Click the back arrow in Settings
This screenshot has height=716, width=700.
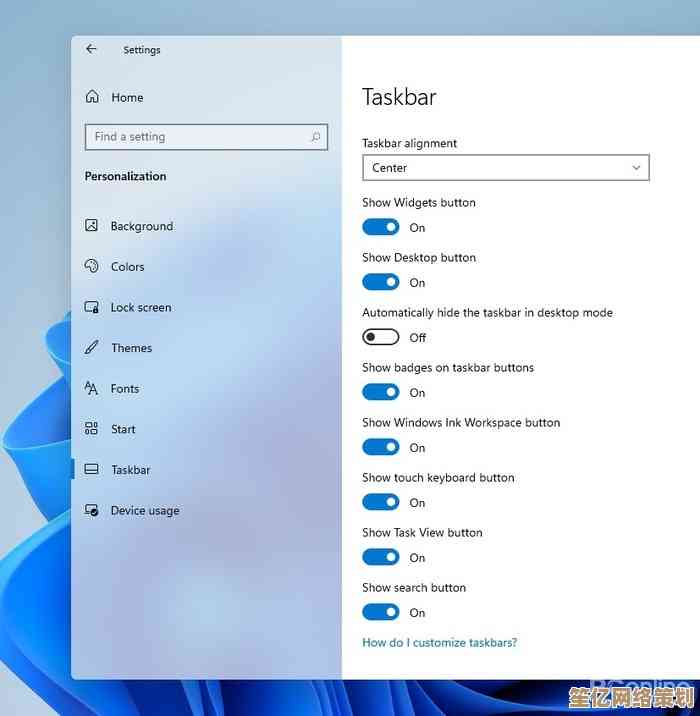[91, 49]
